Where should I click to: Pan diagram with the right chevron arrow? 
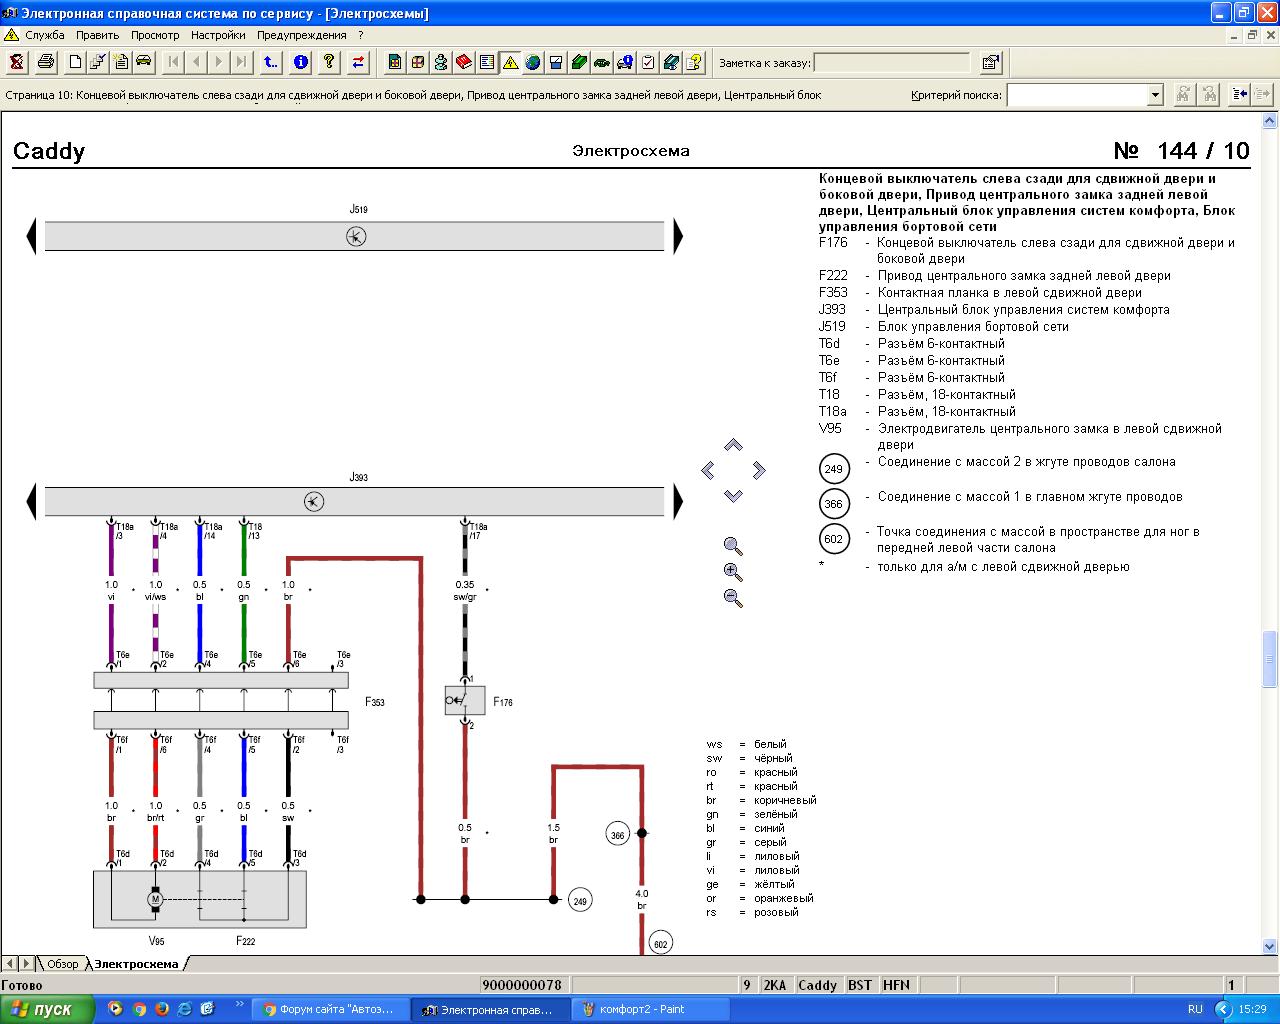pyautogui.click(x=759, y=470)
